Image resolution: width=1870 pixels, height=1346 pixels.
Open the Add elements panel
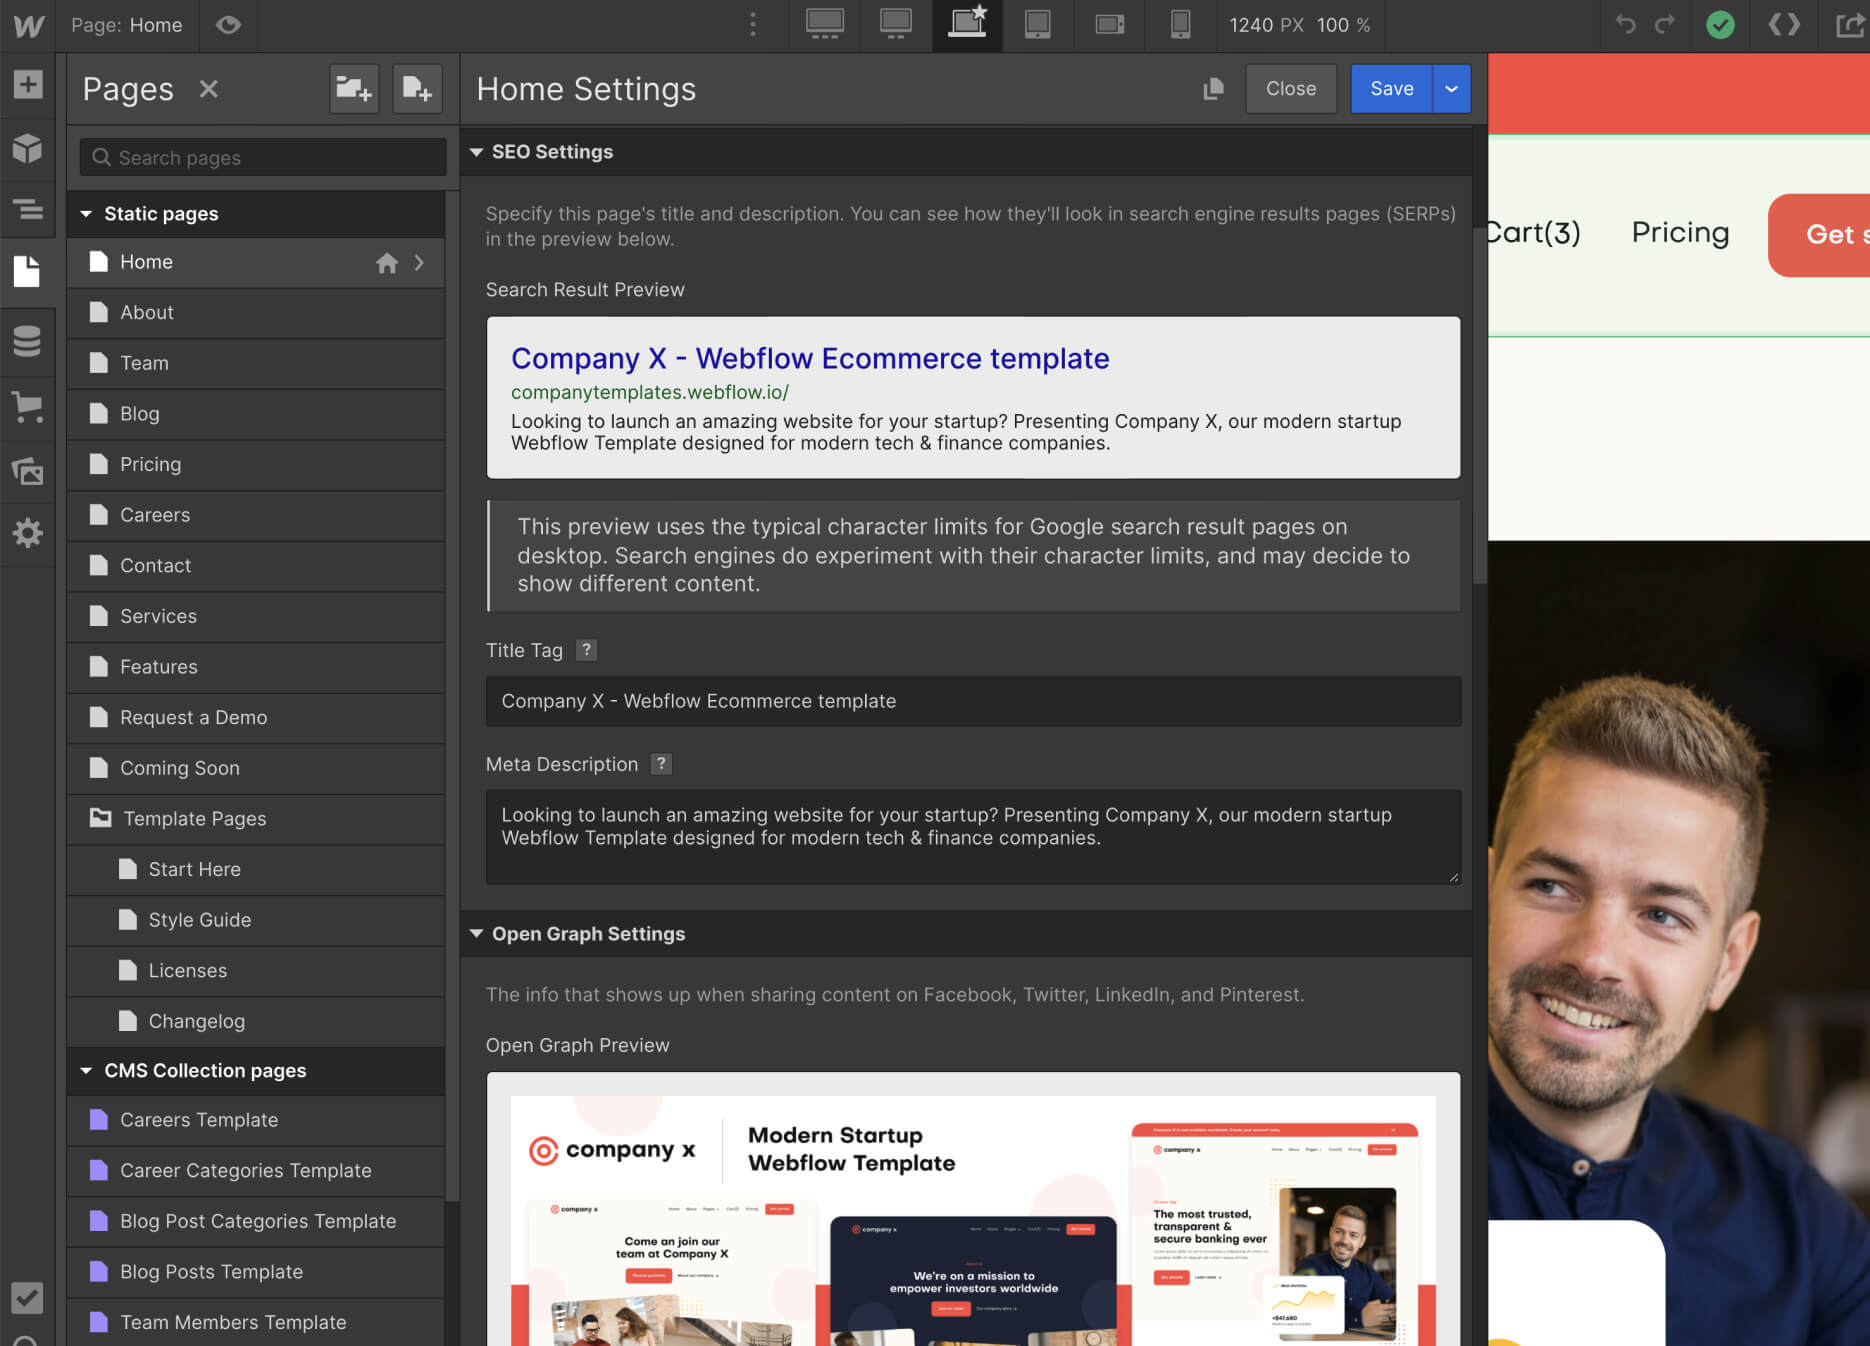coord(28,84)
